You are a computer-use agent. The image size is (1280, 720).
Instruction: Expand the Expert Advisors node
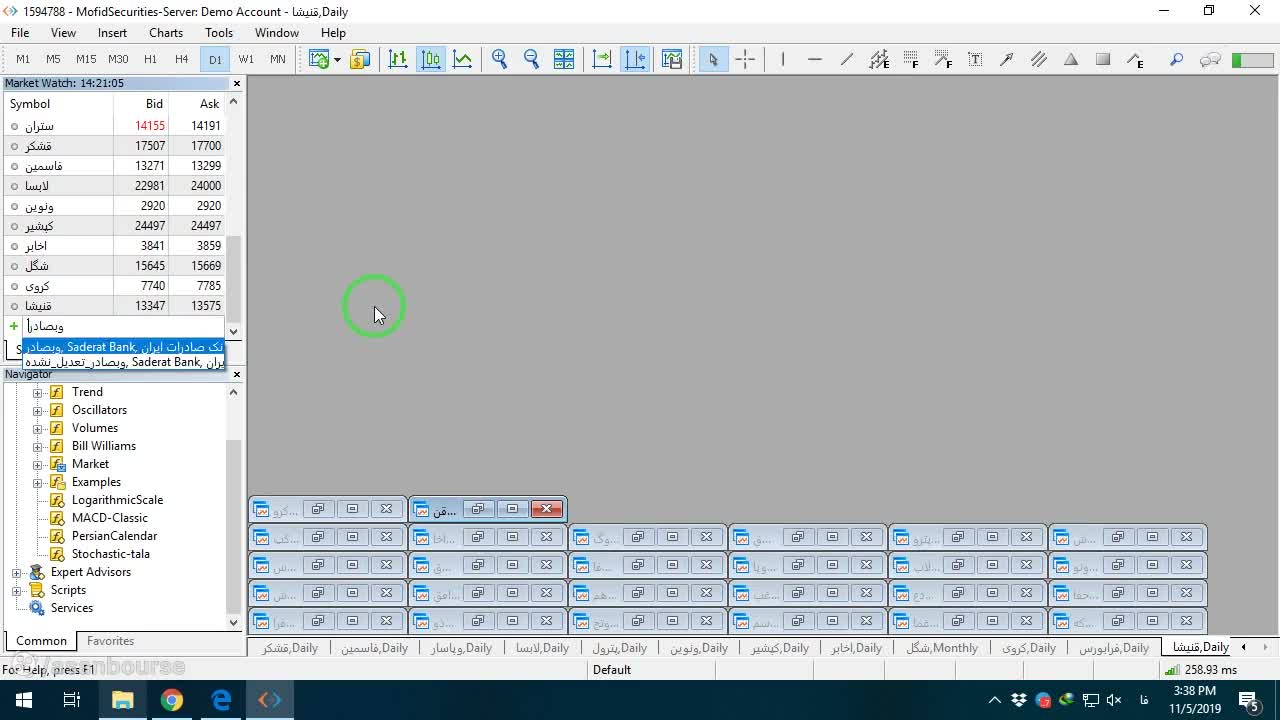[17, 572]
